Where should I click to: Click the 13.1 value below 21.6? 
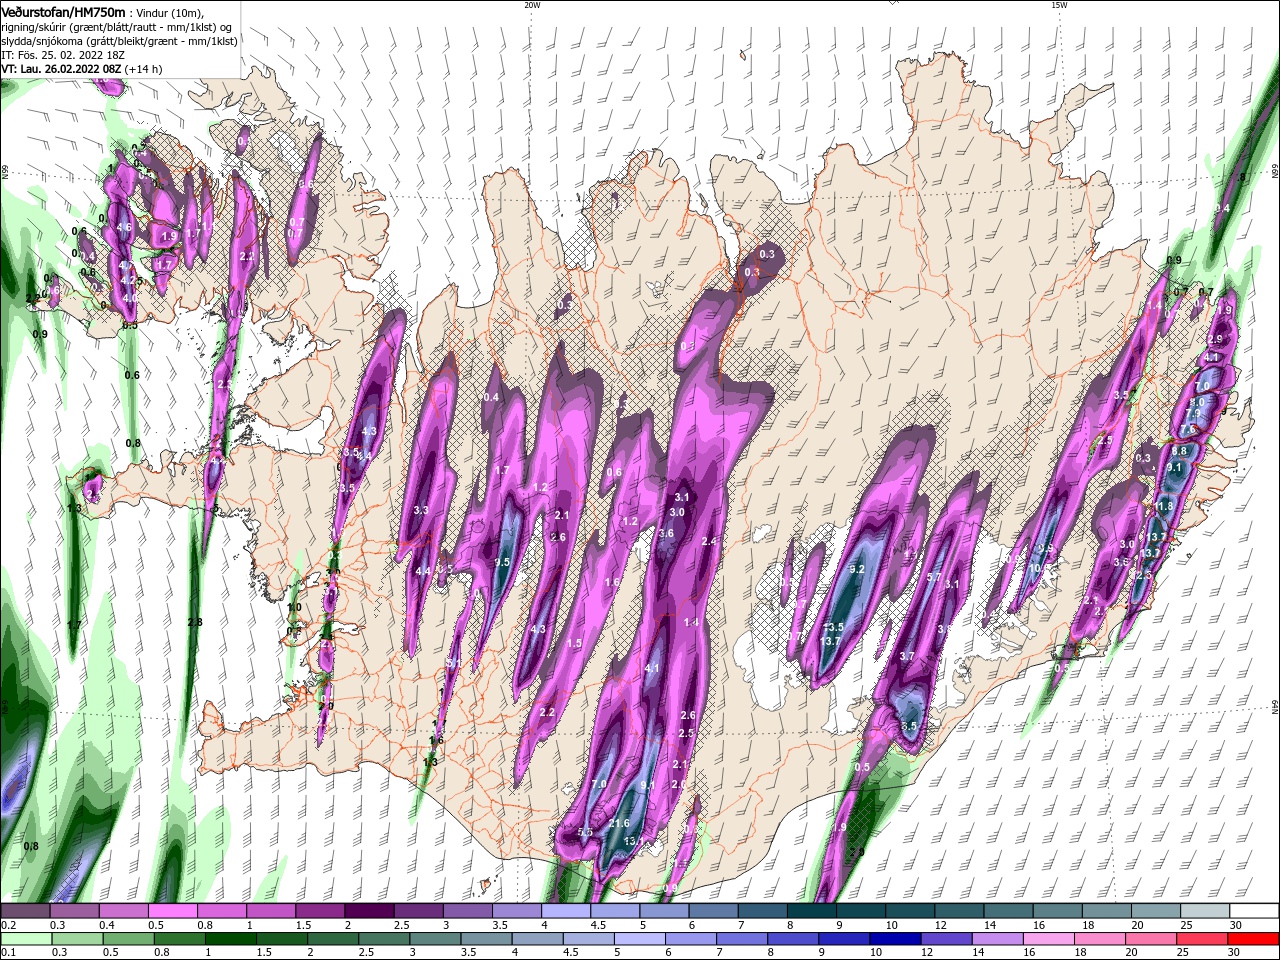coord(633,841)
